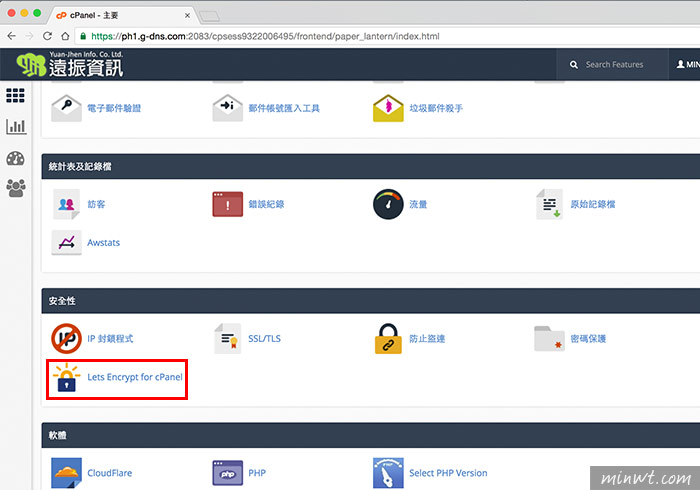
Task: Open the user manager people sidebar icon
Action: pyautogui.click(x=16, y=188)
